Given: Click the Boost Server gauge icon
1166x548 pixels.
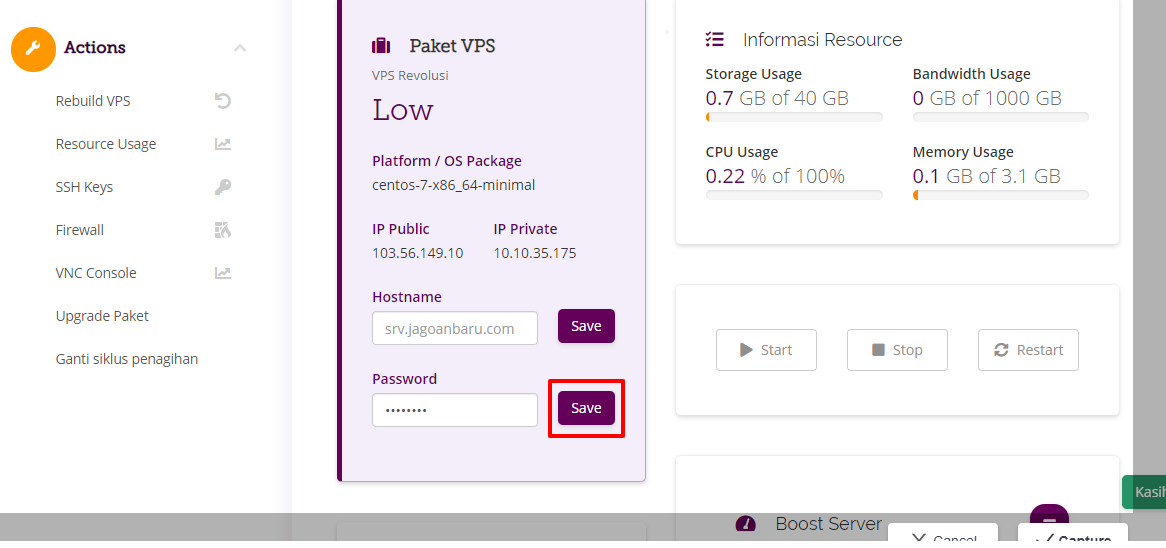Looking at the screenshot, I should tap(746, 524).
